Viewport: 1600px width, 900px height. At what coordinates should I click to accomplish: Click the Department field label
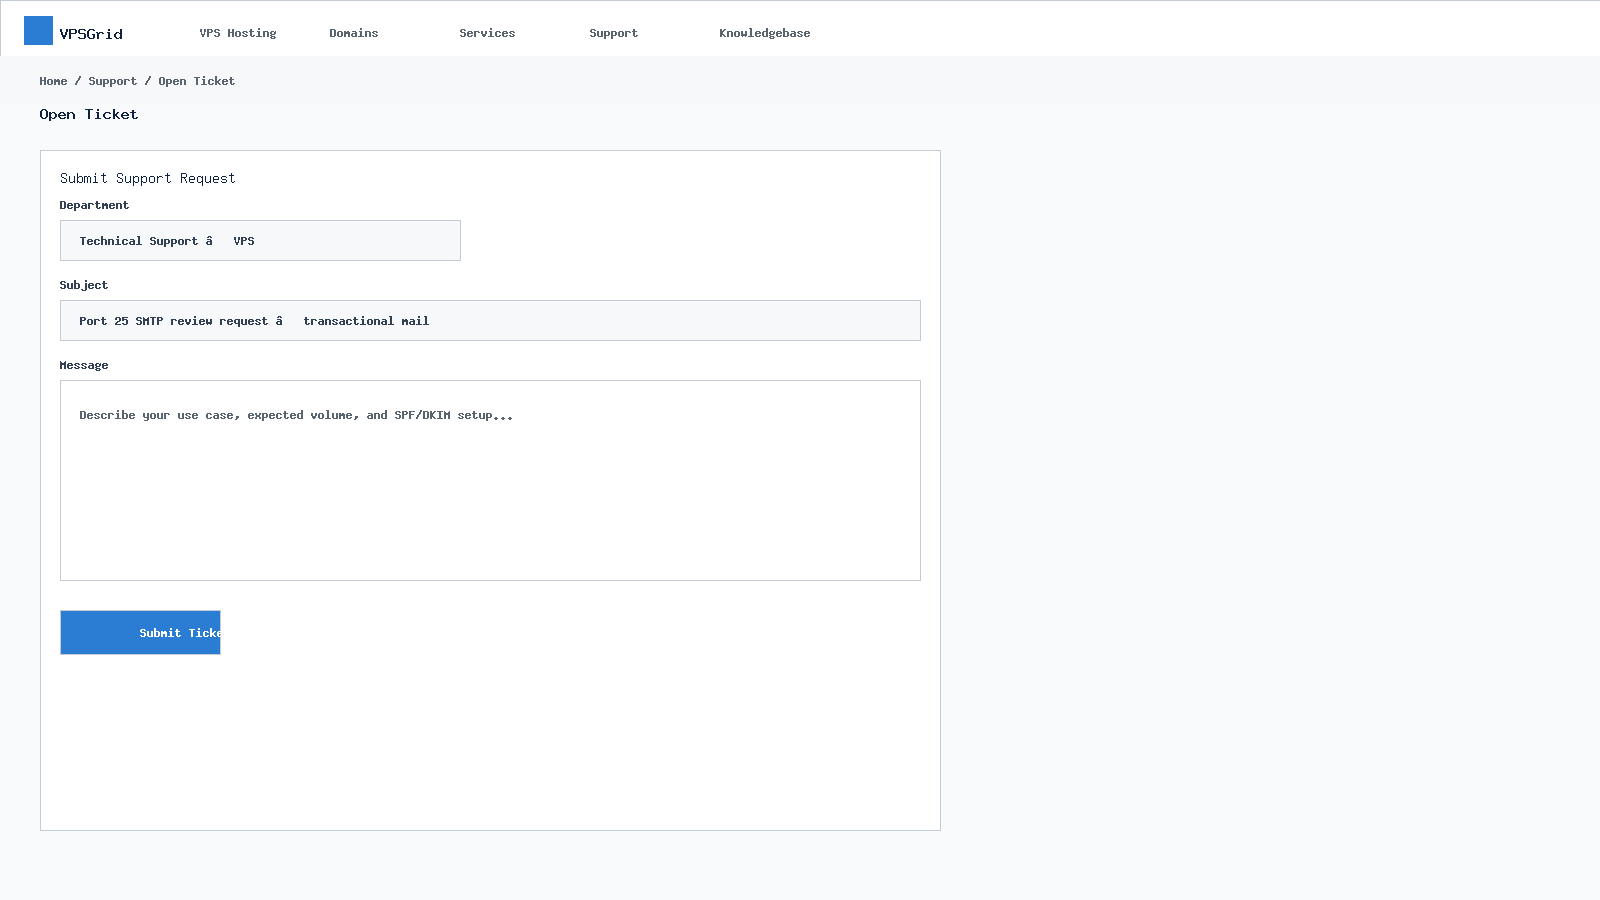tap(94, 205)
